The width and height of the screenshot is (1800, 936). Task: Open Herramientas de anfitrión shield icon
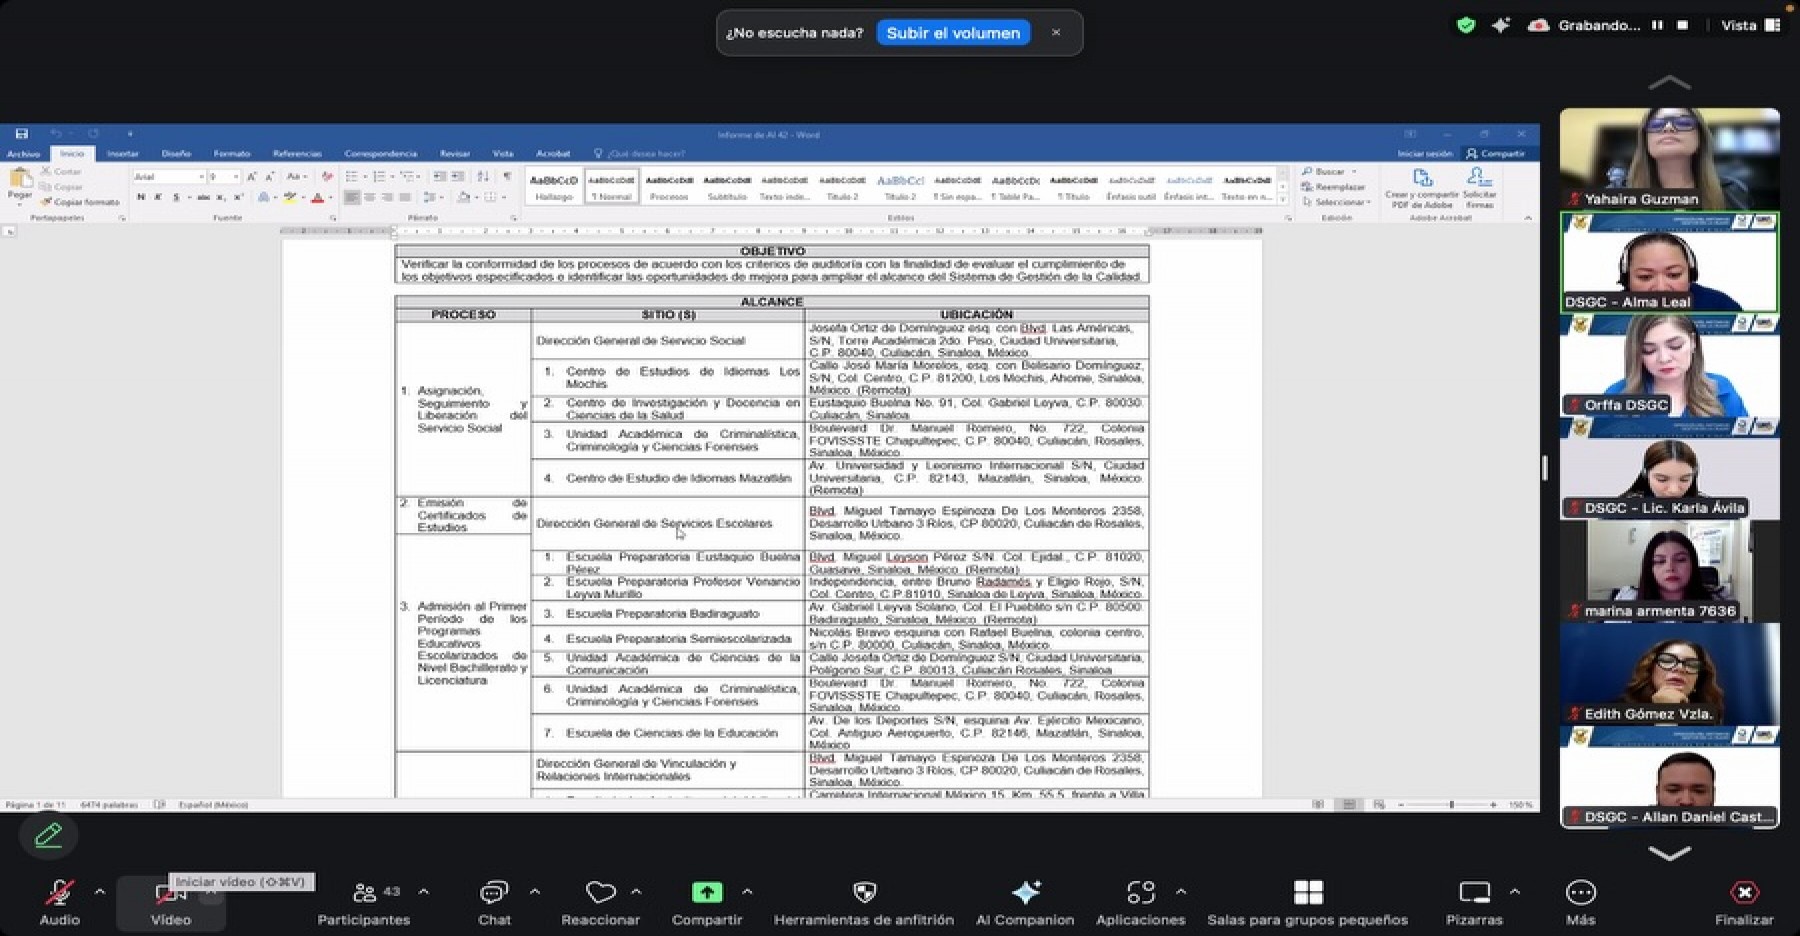[864, 893]
